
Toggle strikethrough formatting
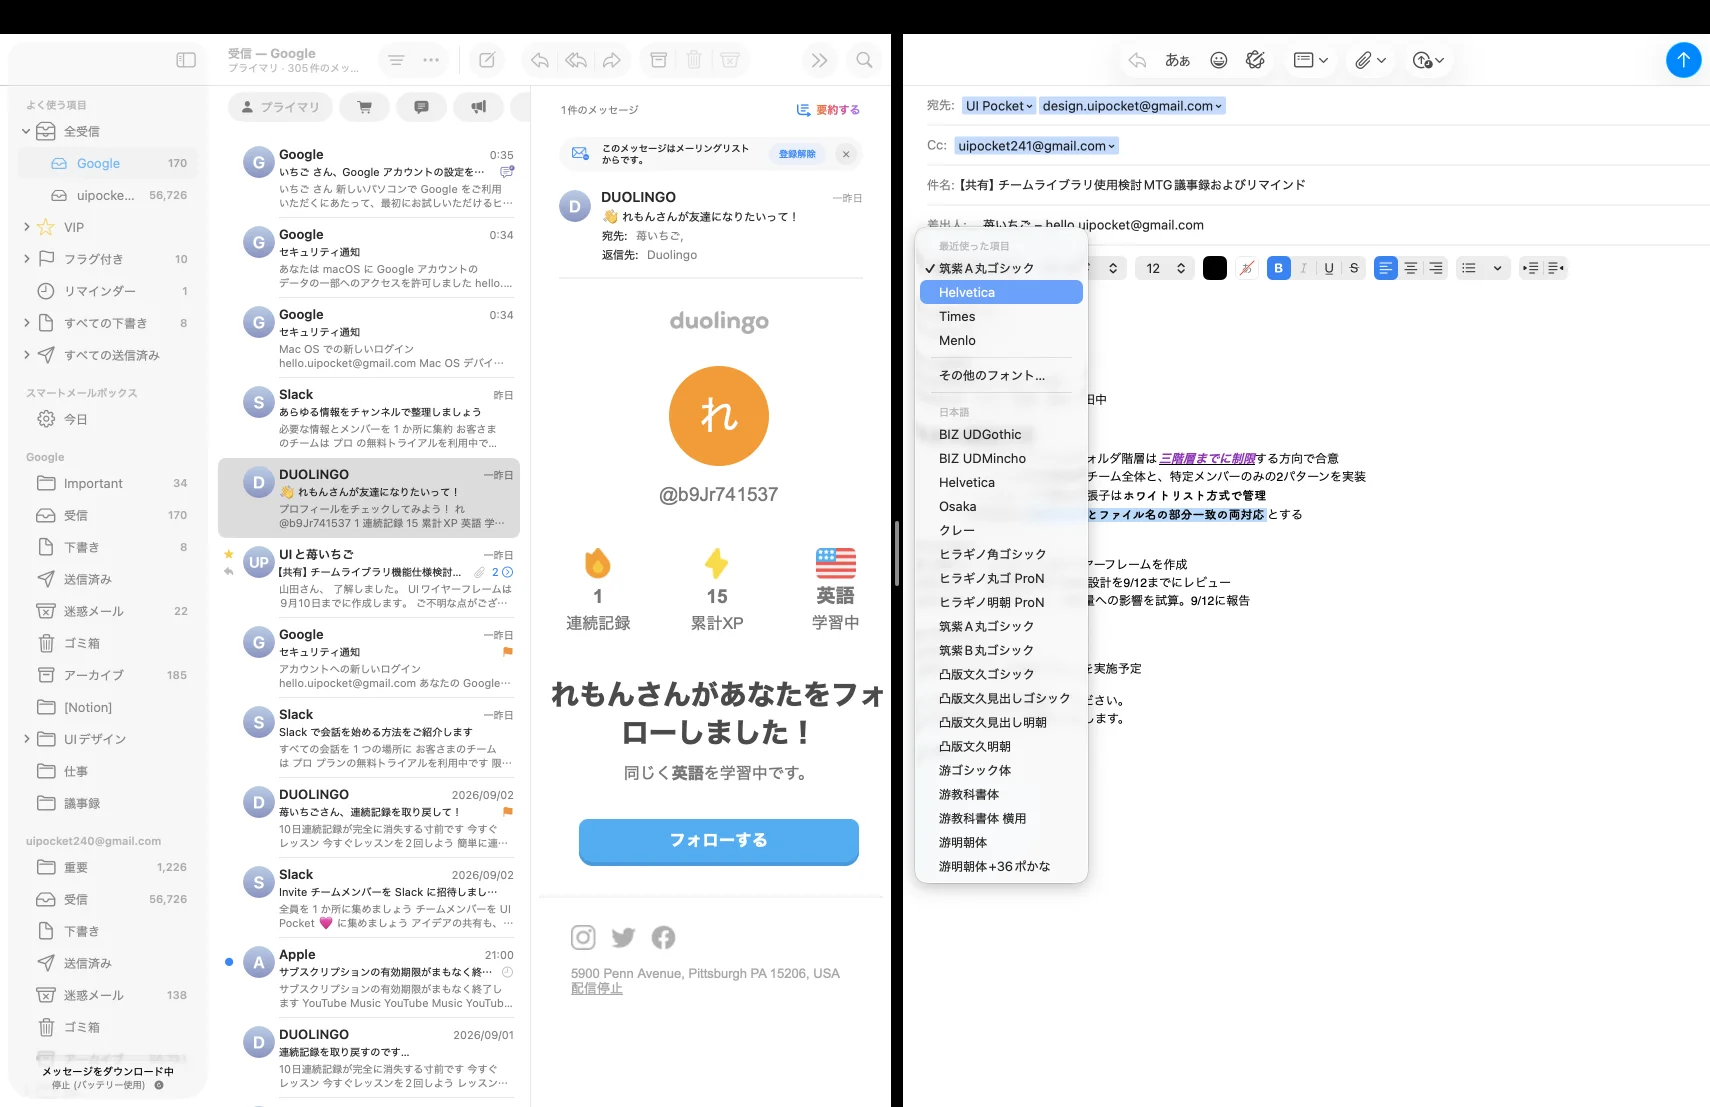click(x=1354, y=268)
